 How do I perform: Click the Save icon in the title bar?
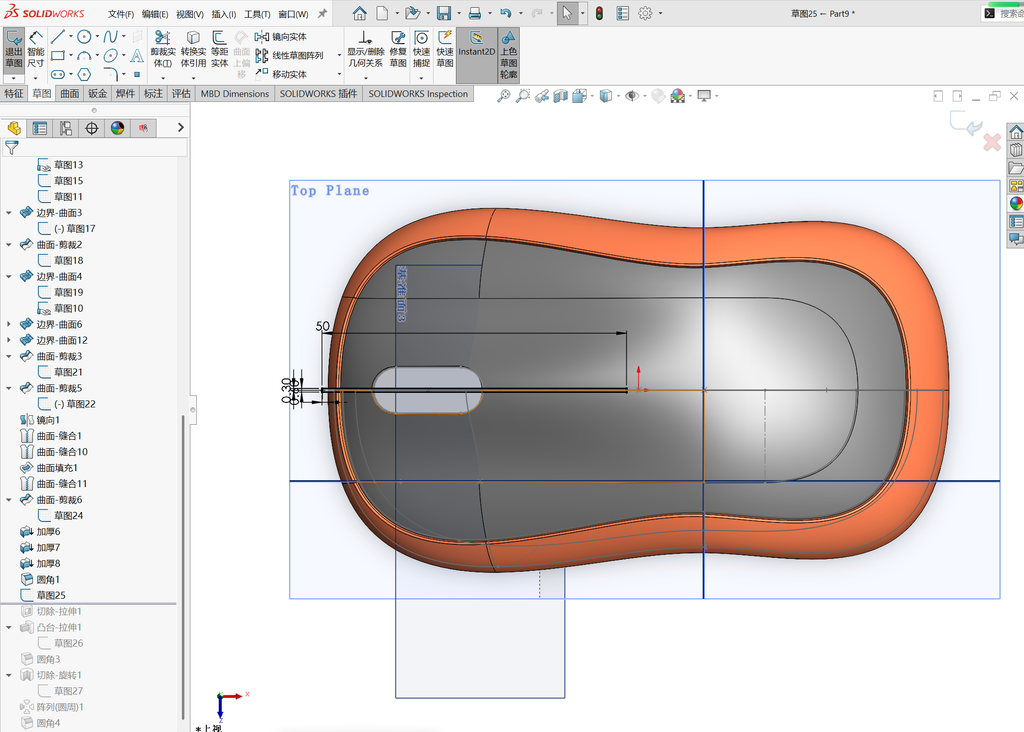(444, 13)
